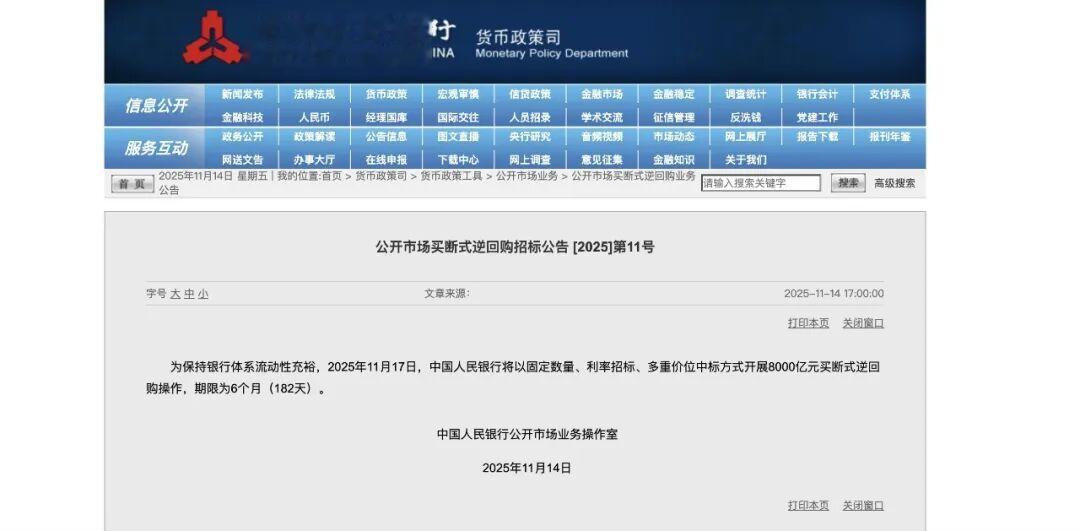Open the 办事大厅 section

pyautogui.click(x=314, y=159)
